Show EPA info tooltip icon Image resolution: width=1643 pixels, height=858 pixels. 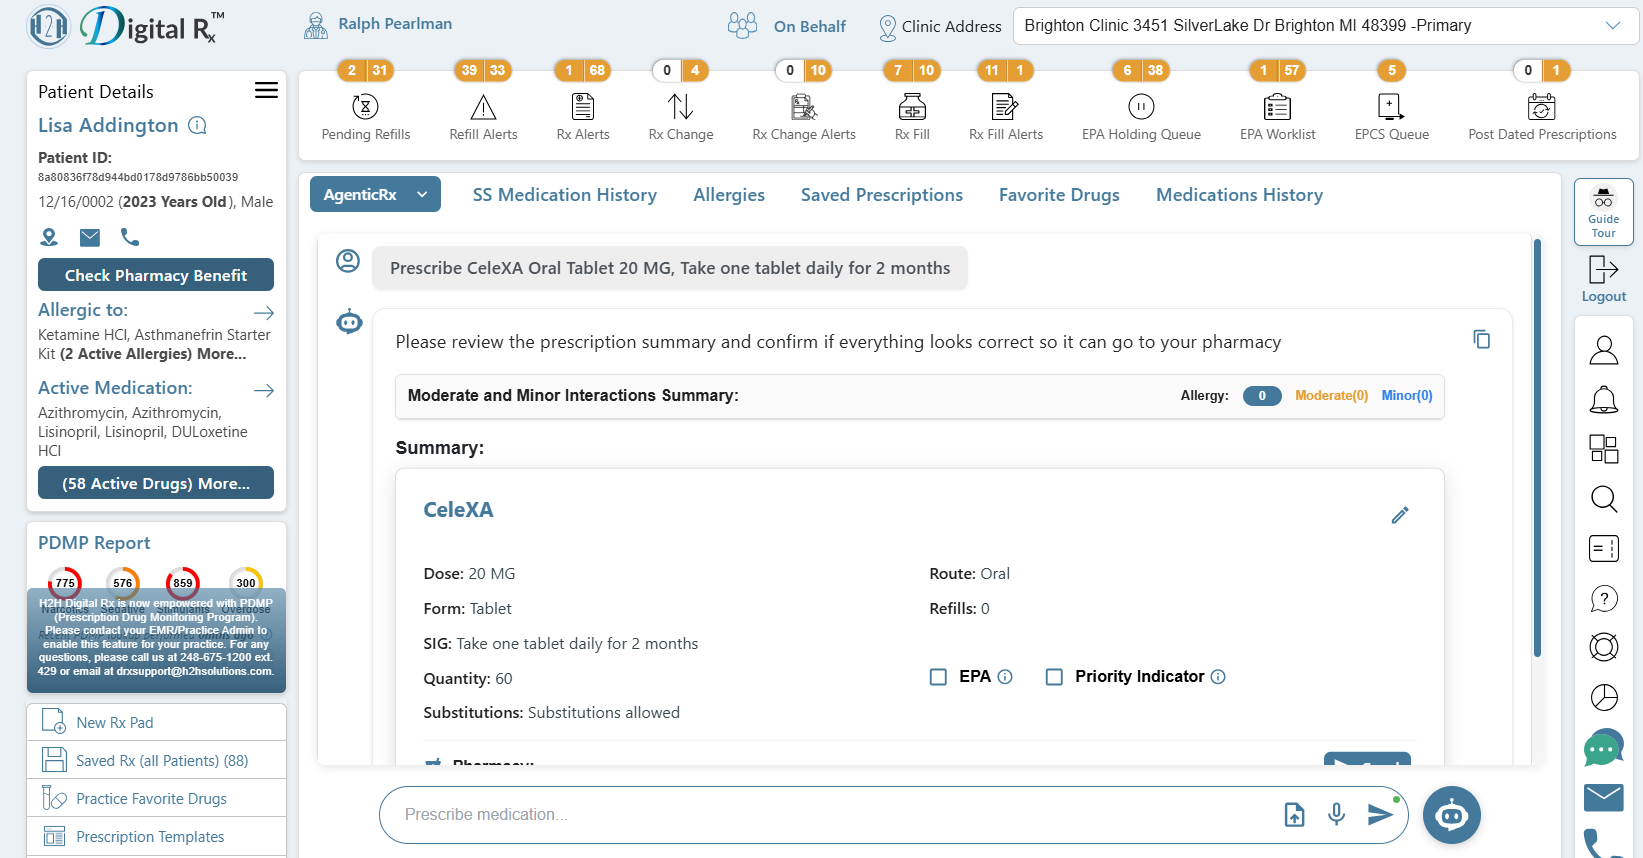click(1005, 677)
